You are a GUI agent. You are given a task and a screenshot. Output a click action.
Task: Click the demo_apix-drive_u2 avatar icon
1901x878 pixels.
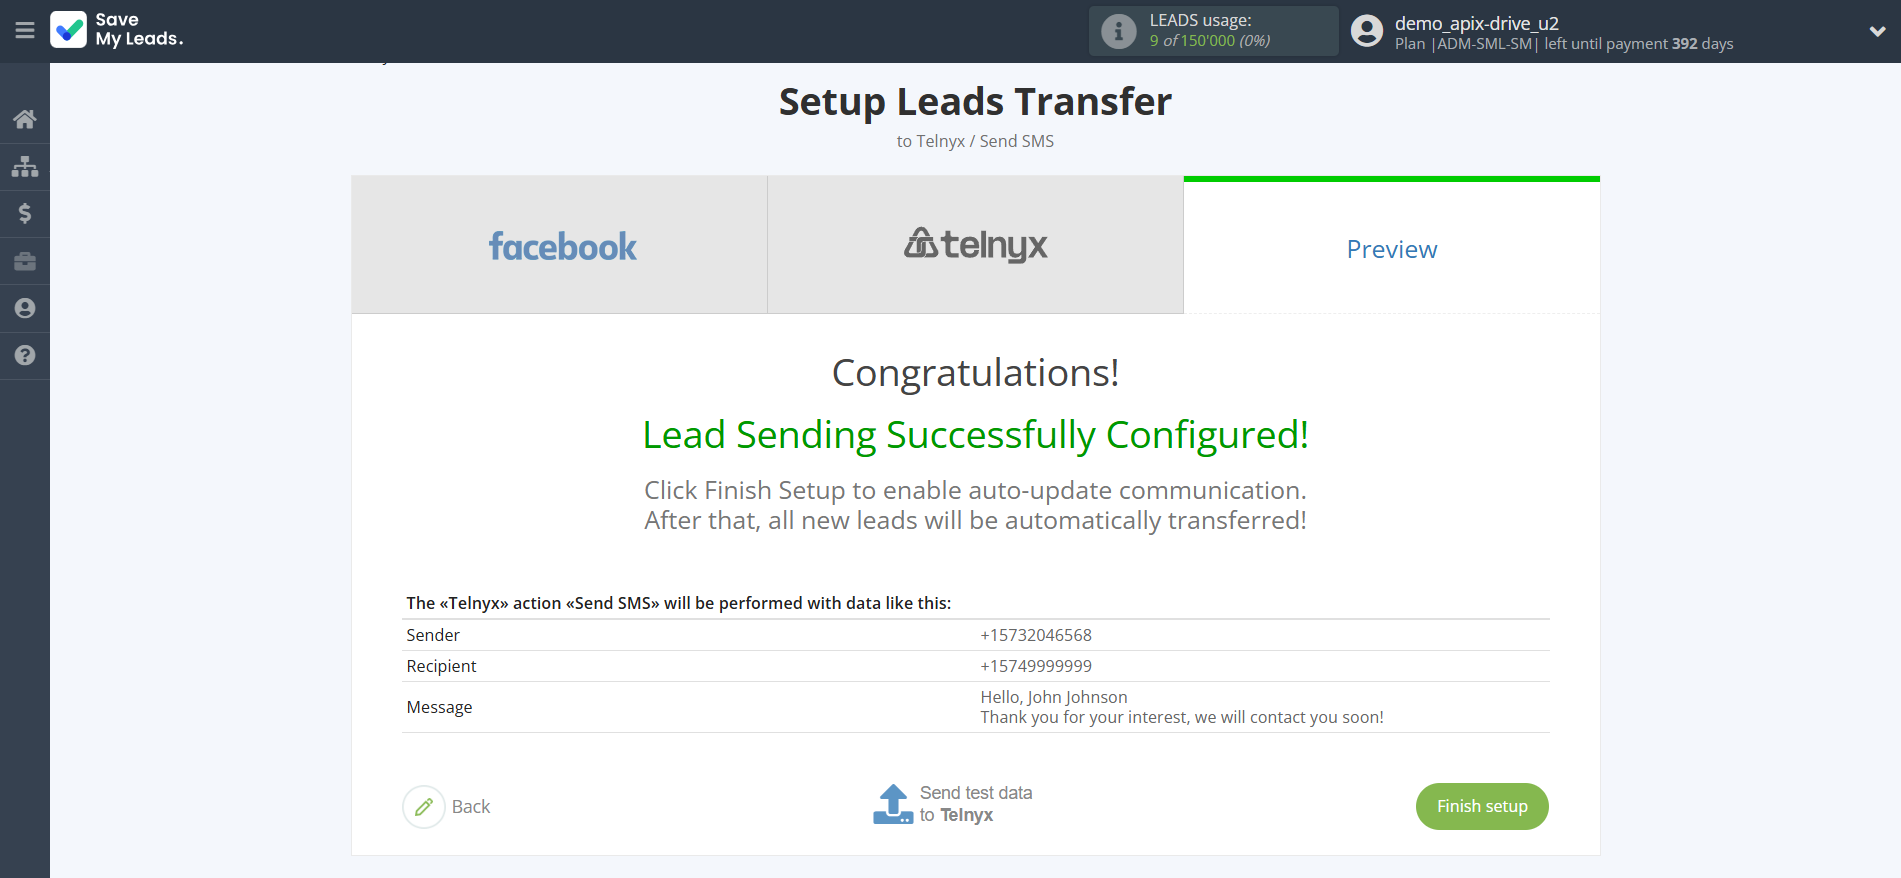pos(1366,30)
